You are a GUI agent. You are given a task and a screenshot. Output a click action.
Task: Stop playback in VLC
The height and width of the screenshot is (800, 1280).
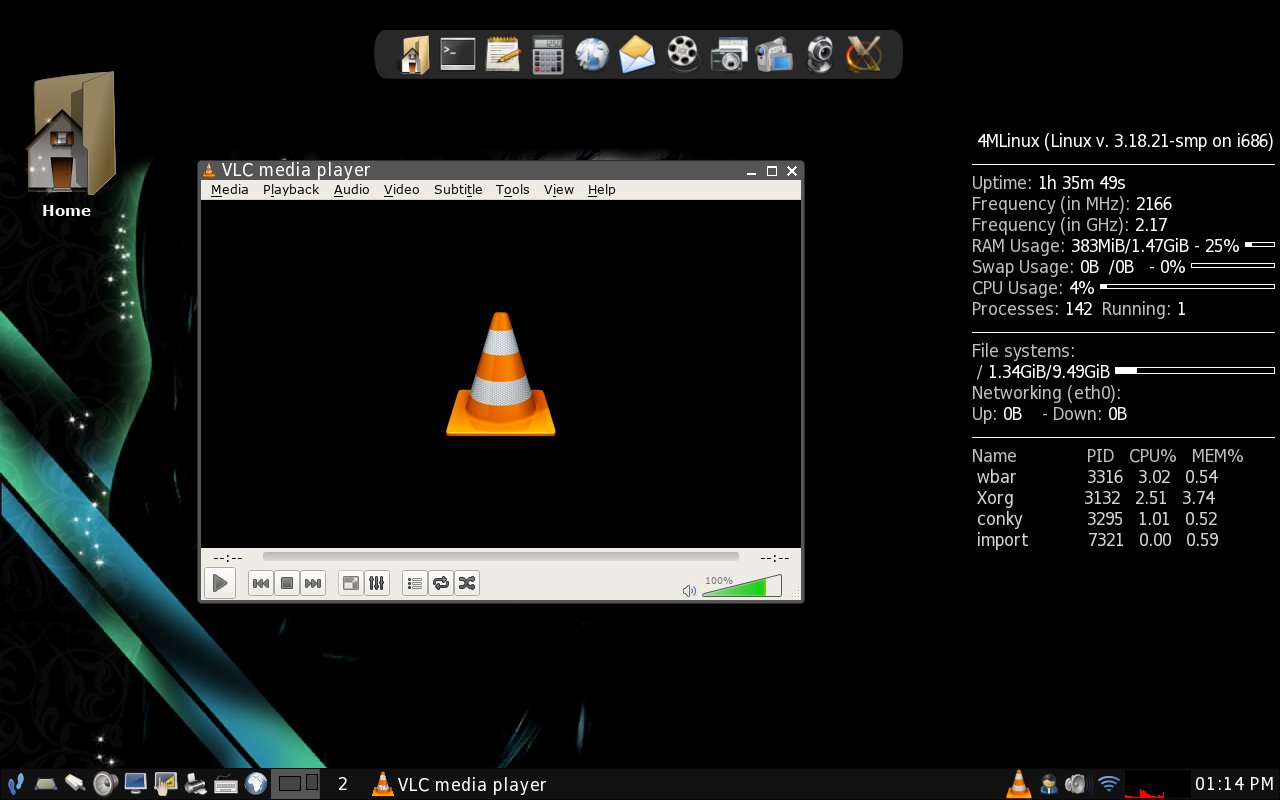pyautogui.click(x=287, y=583)
